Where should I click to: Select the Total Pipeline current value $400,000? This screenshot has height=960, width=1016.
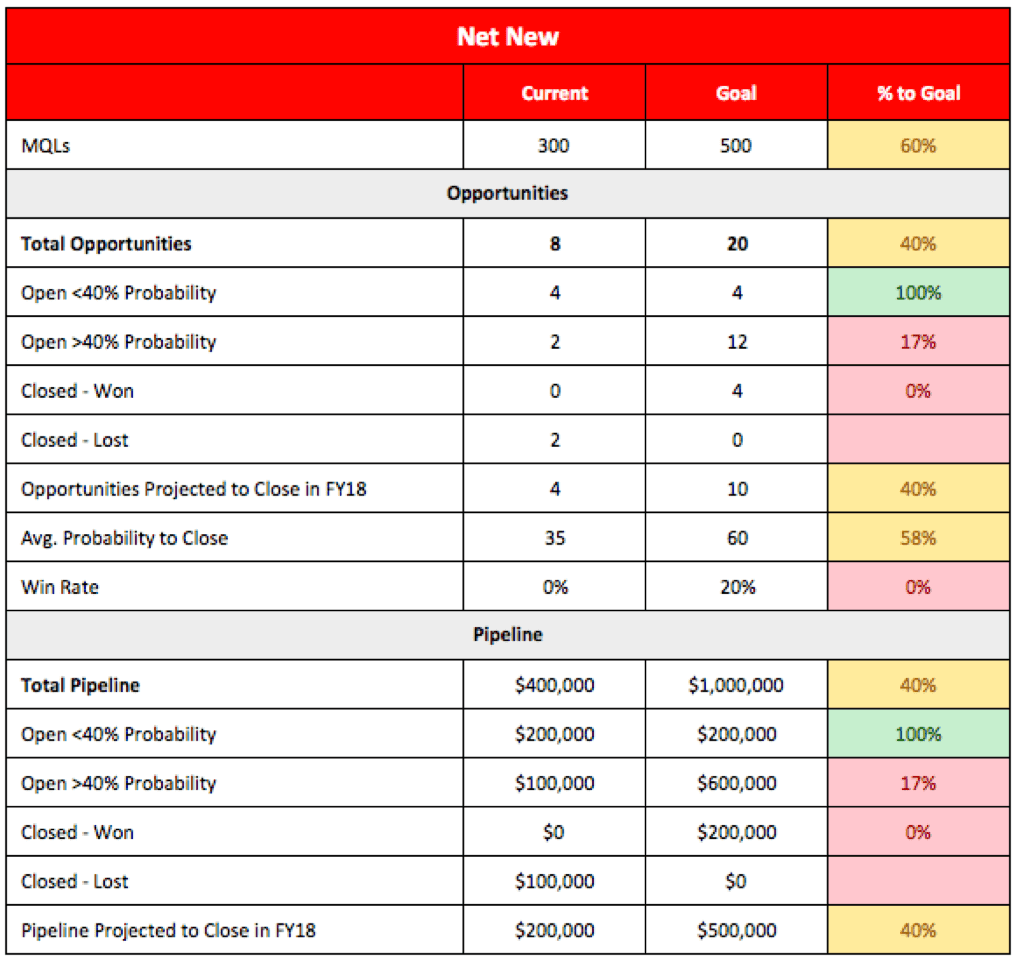click(x=554, y=685)
